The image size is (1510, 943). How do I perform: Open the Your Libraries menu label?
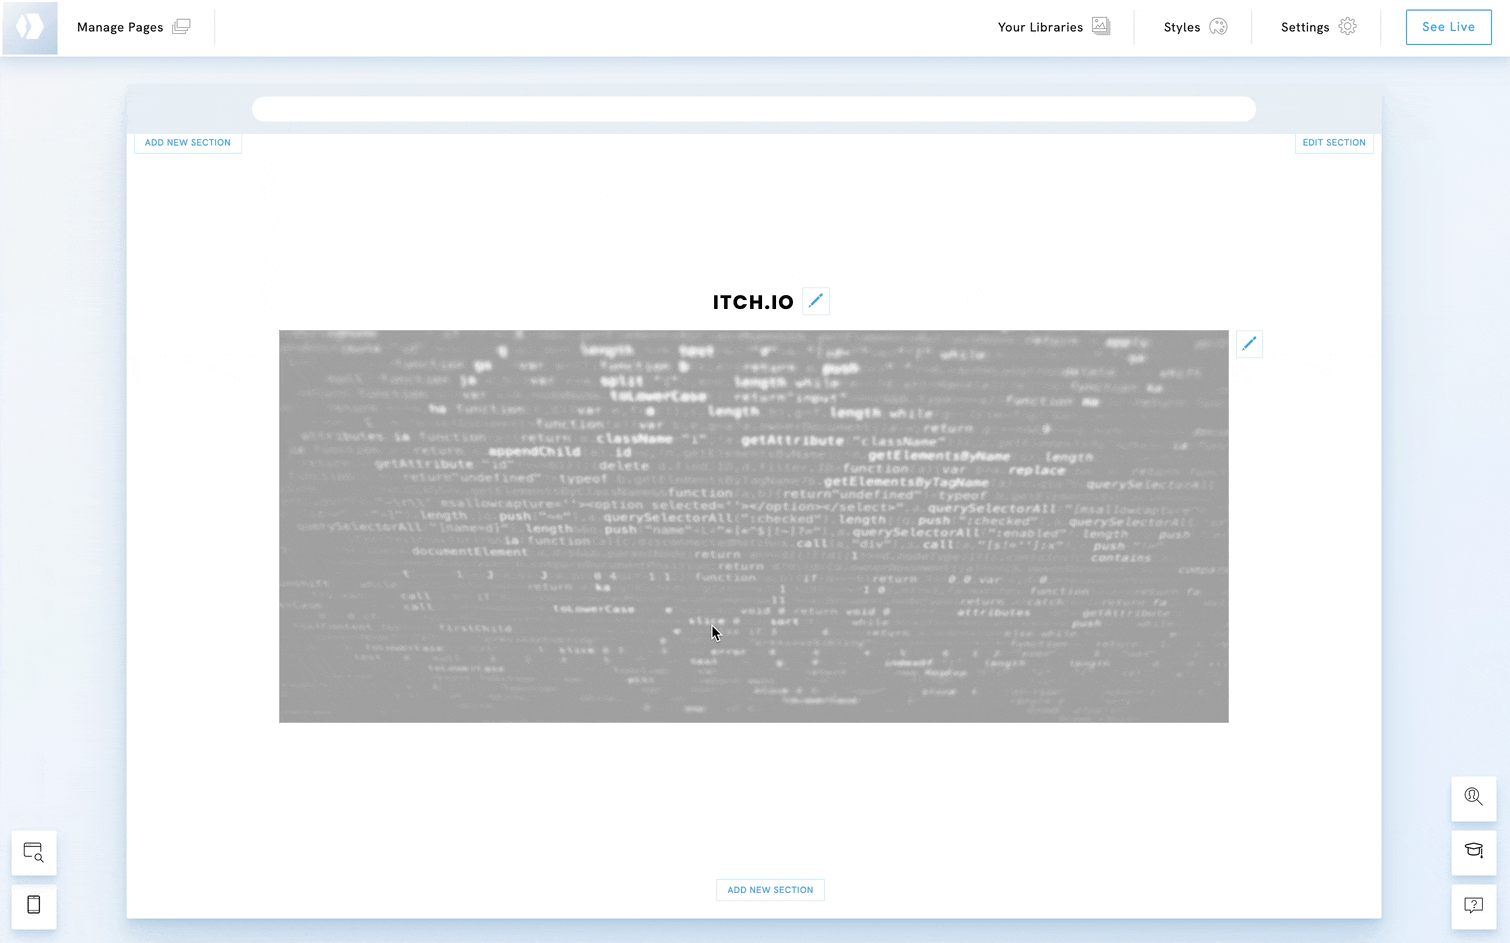click(x=1040, y=27)
